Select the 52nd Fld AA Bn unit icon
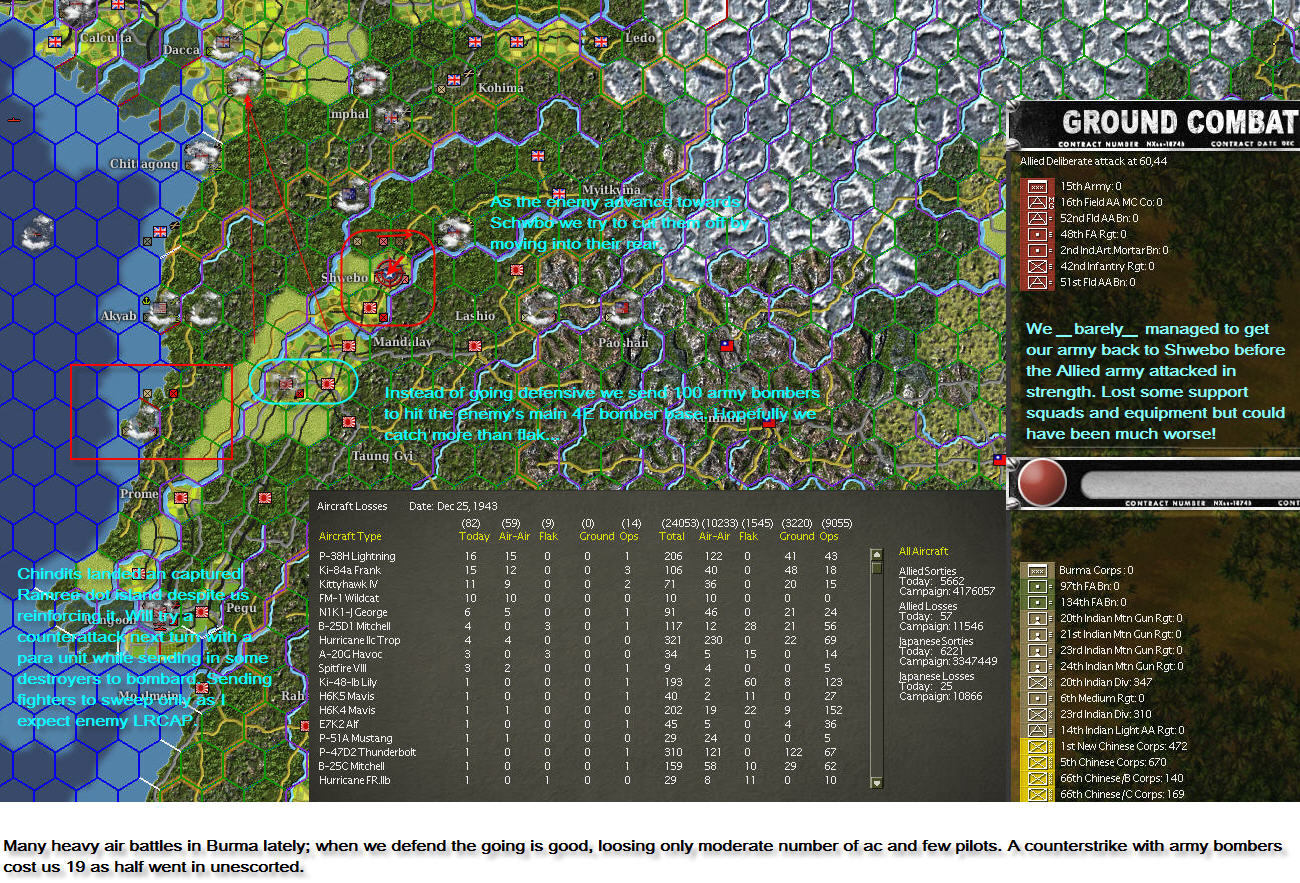Screen dimensions: 1300x883 pyautogui.click(x=1038, y=218)
